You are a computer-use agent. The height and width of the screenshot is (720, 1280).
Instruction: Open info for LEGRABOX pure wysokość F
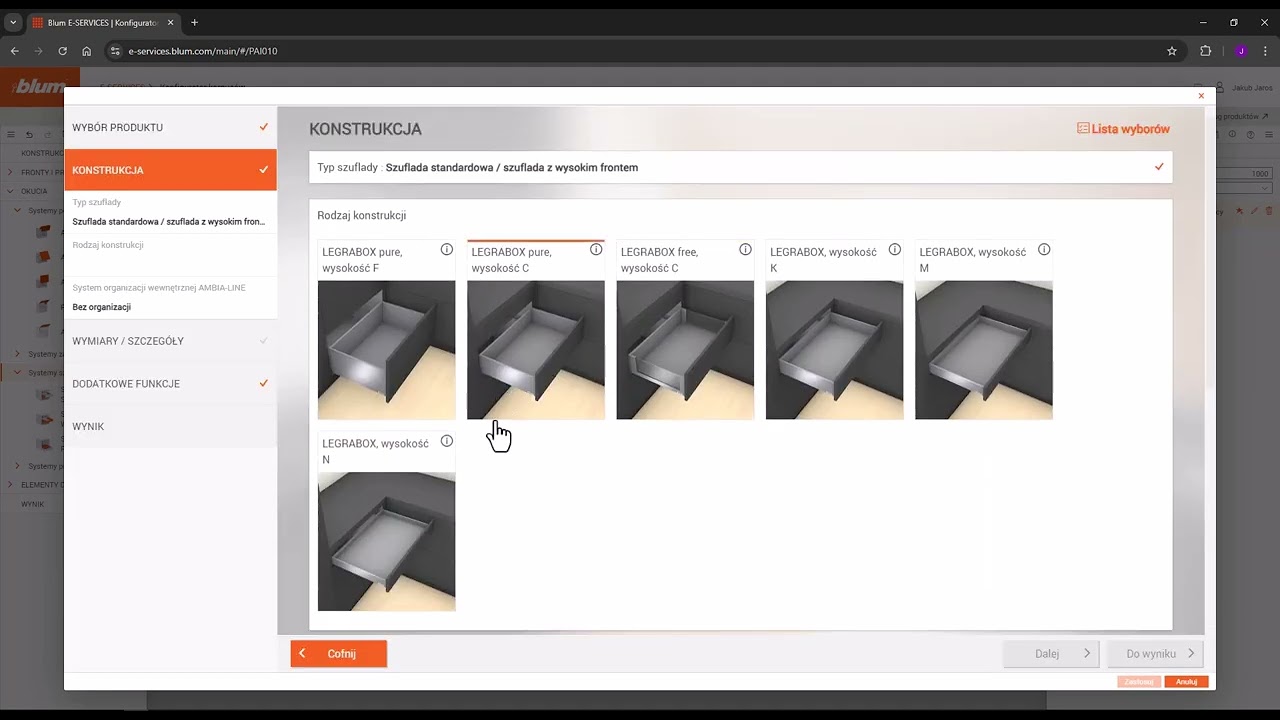(x=447, y=249)
